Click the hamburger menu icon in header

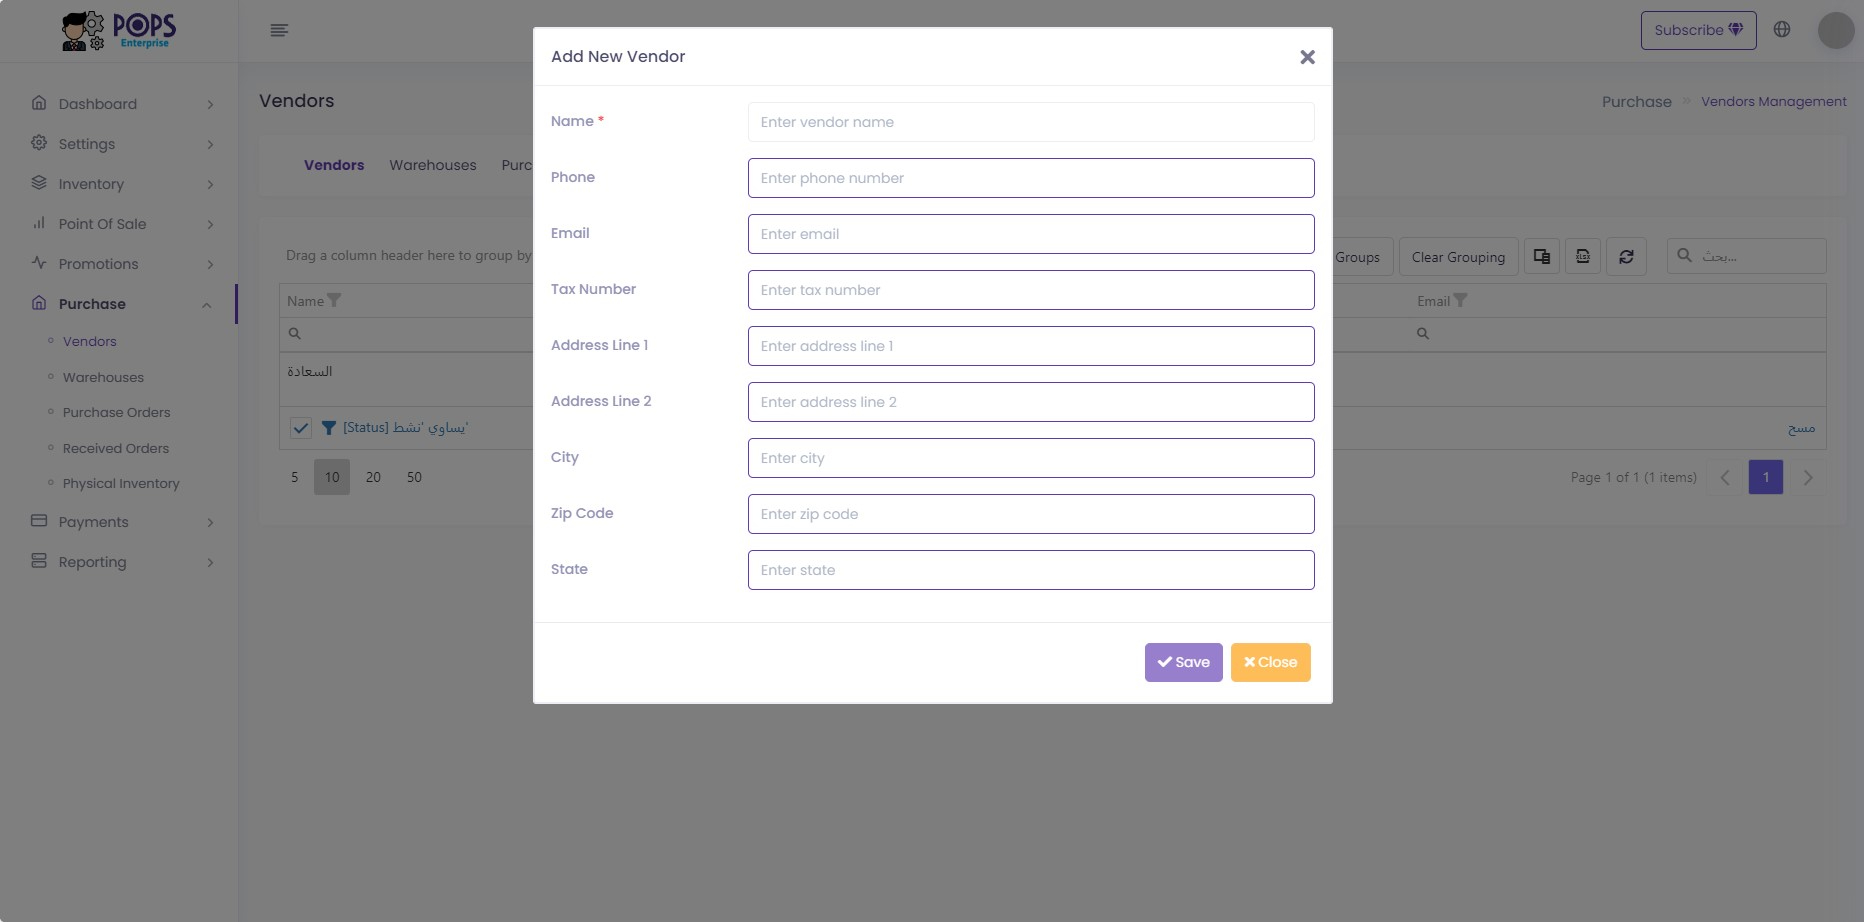coord(279,30)
